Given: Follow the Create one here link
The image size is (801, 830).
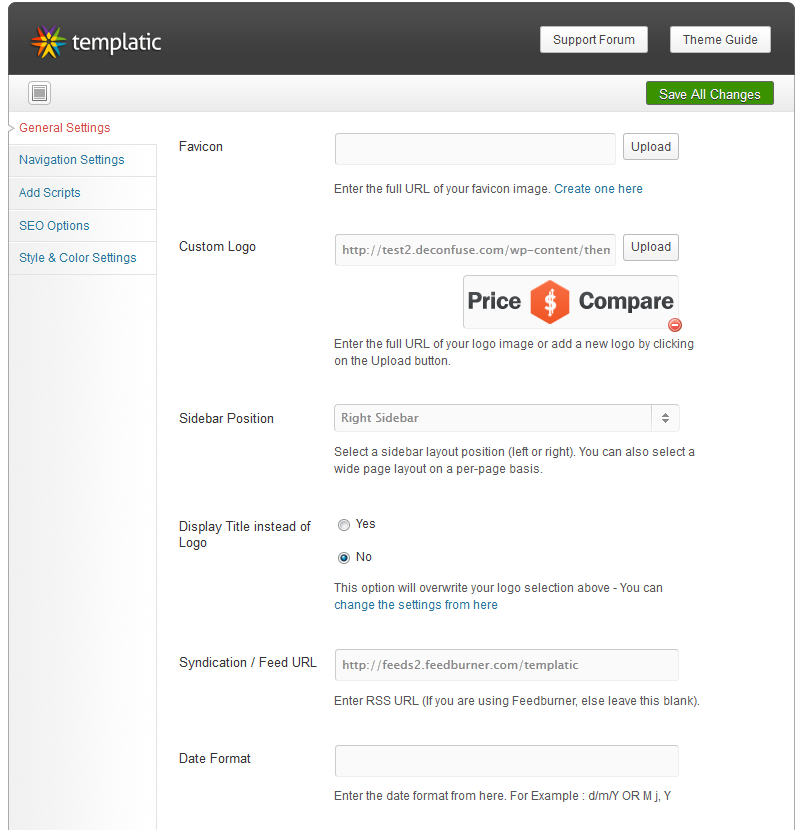Looking at the screenshot, I should click(598, 189).
